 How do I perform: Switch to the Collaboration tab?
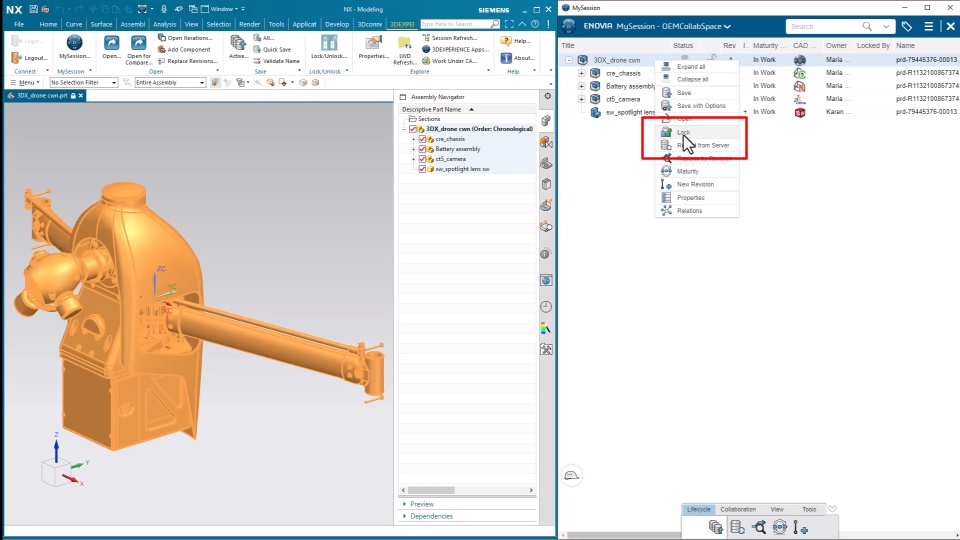tap(738, 509)
